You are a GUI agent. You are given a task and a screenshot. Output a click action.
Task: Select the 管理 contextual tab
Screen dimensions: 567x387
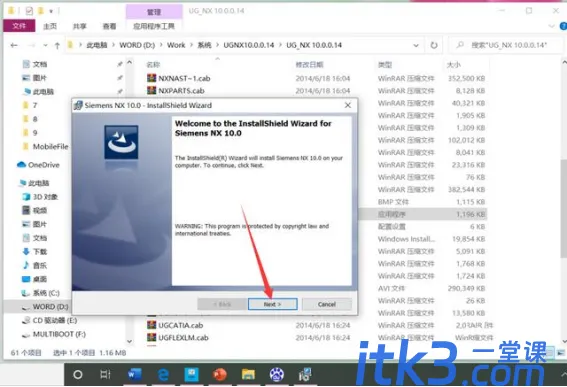click(x=154, y=12)
